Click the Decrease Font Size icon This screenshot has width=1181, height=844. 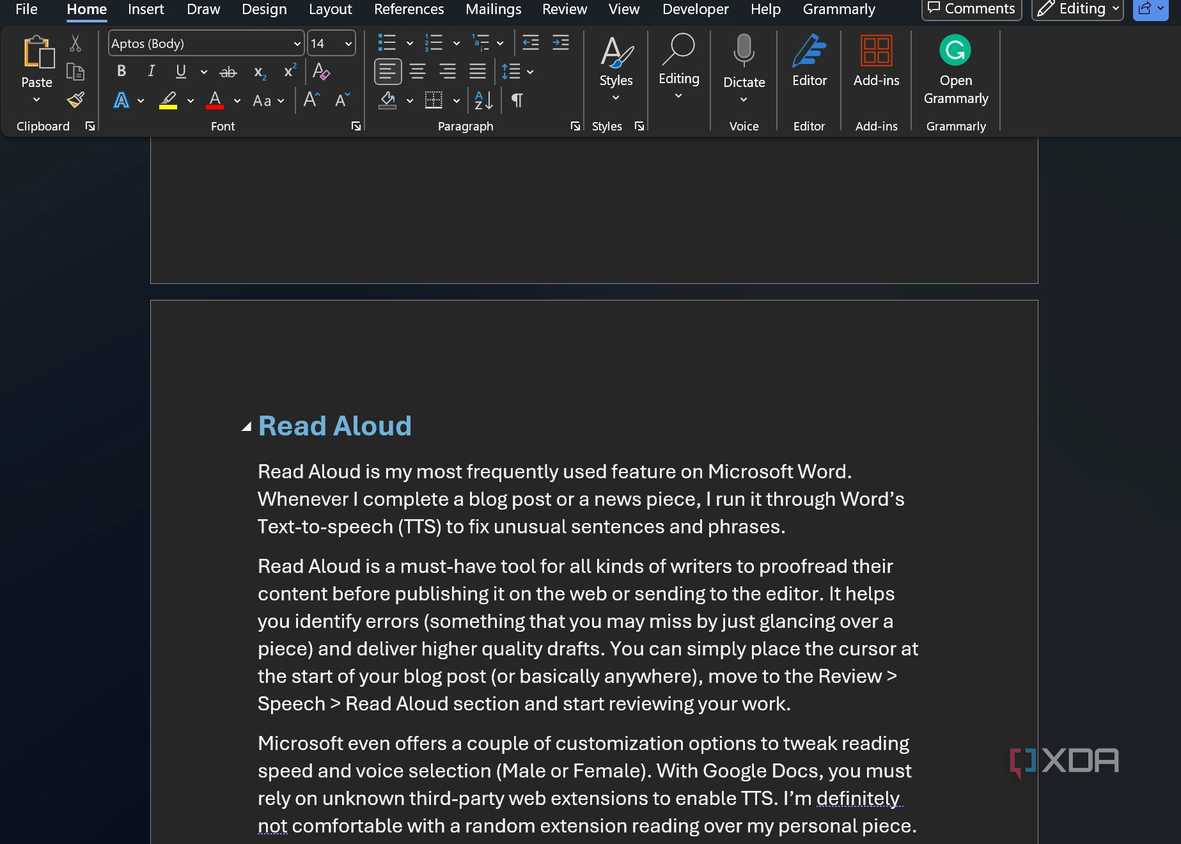342,100
